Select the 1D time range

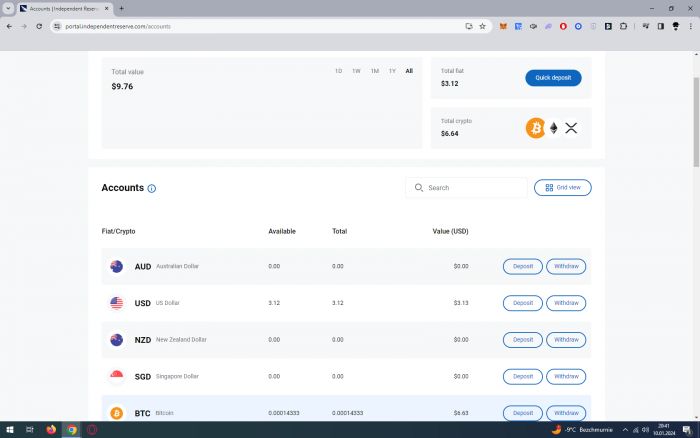338,71
